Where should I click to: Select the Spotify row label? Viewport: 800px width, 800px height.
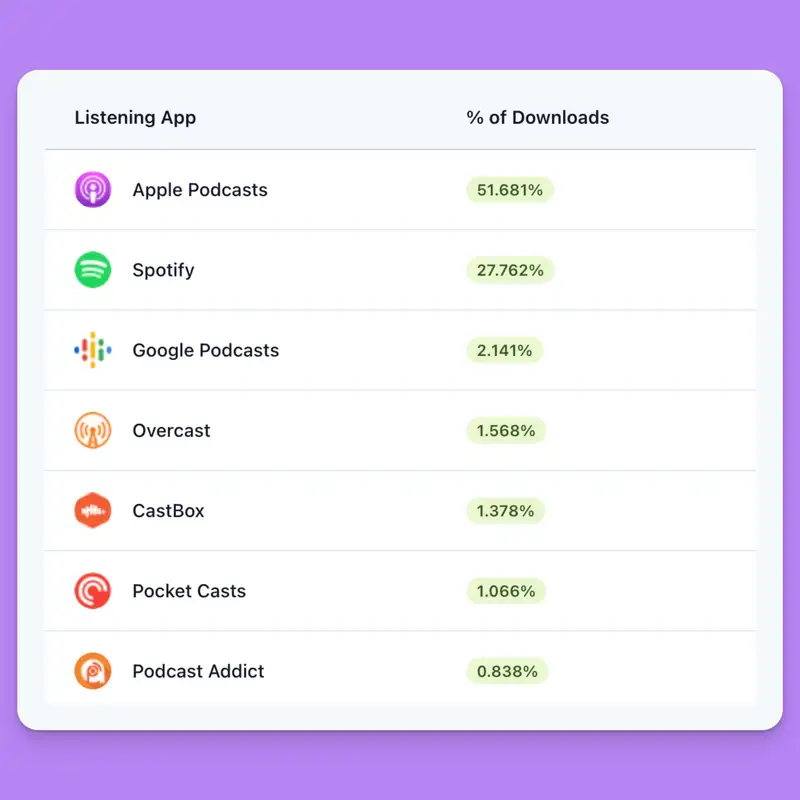[x=163, y=270]
